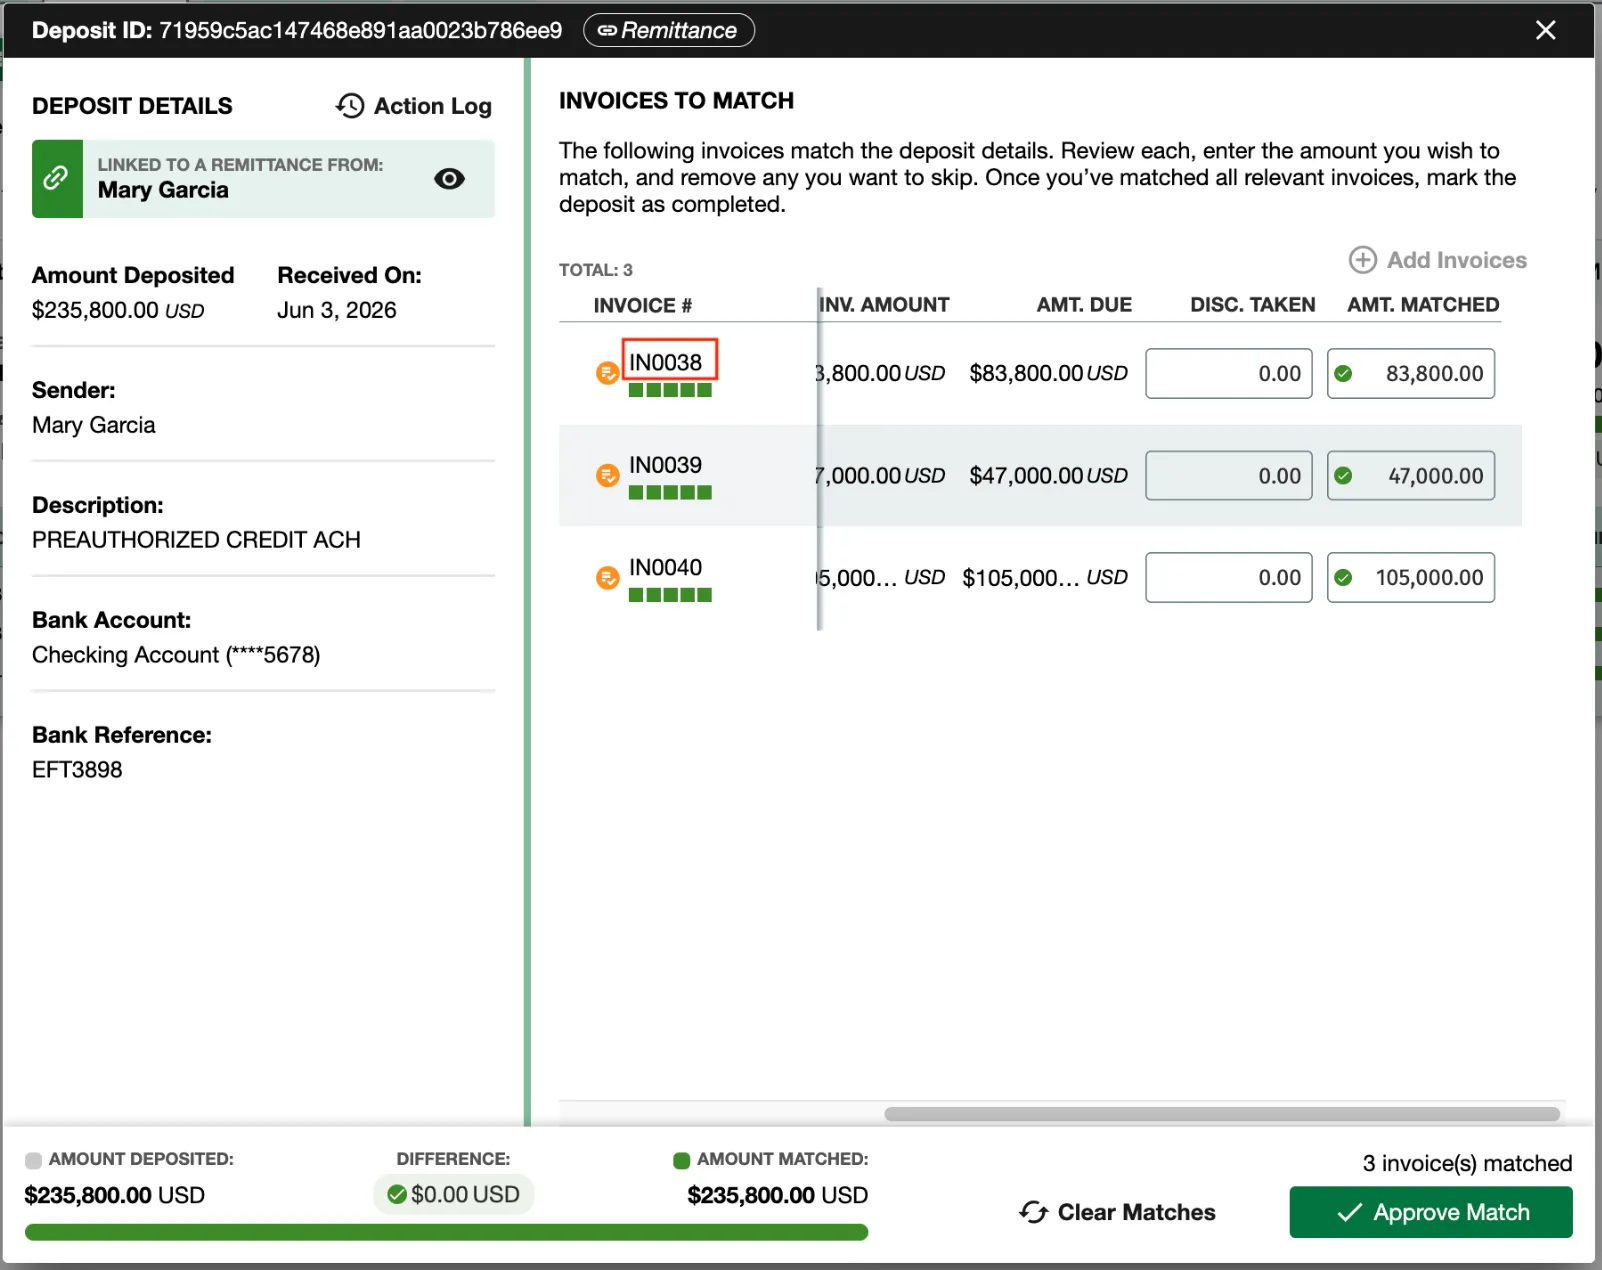The height and width of the screenshot is (1270, 1602).
Task: Click the Action Log history clock icon
Action: [x=350, y=106]
